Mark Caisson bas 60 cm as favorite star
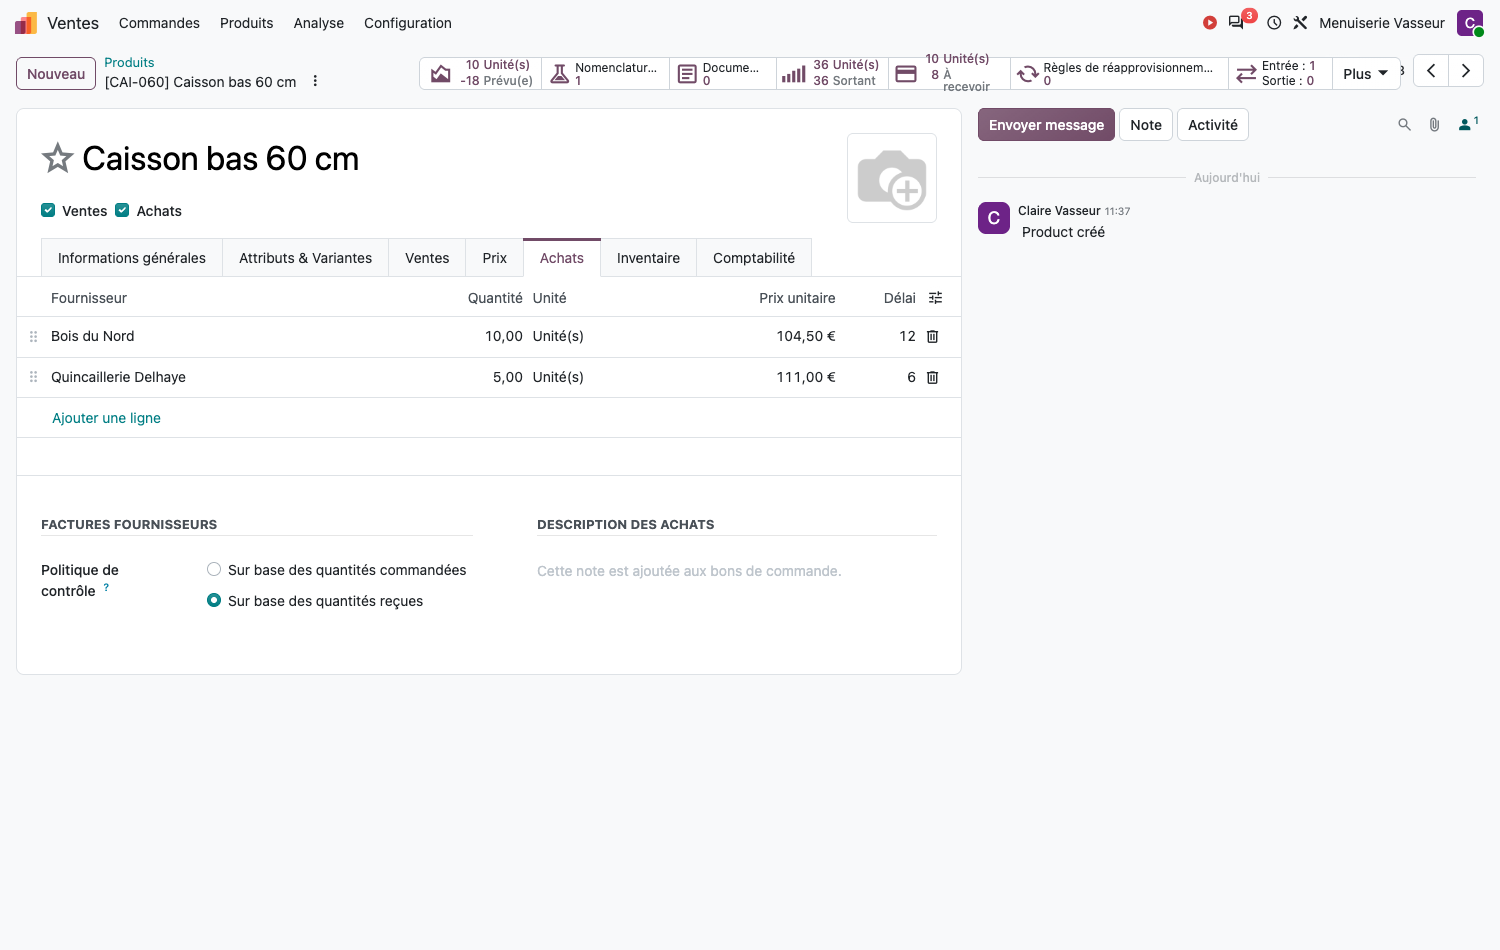 (58, 158)
